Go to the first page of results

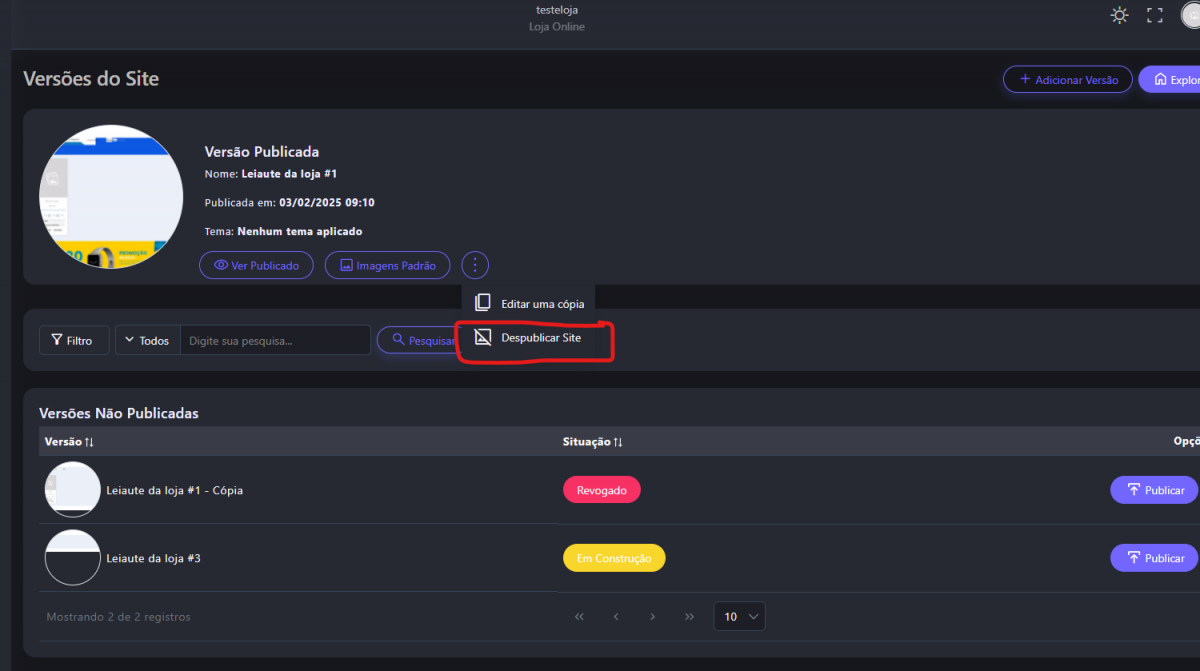tap(579, 617)
